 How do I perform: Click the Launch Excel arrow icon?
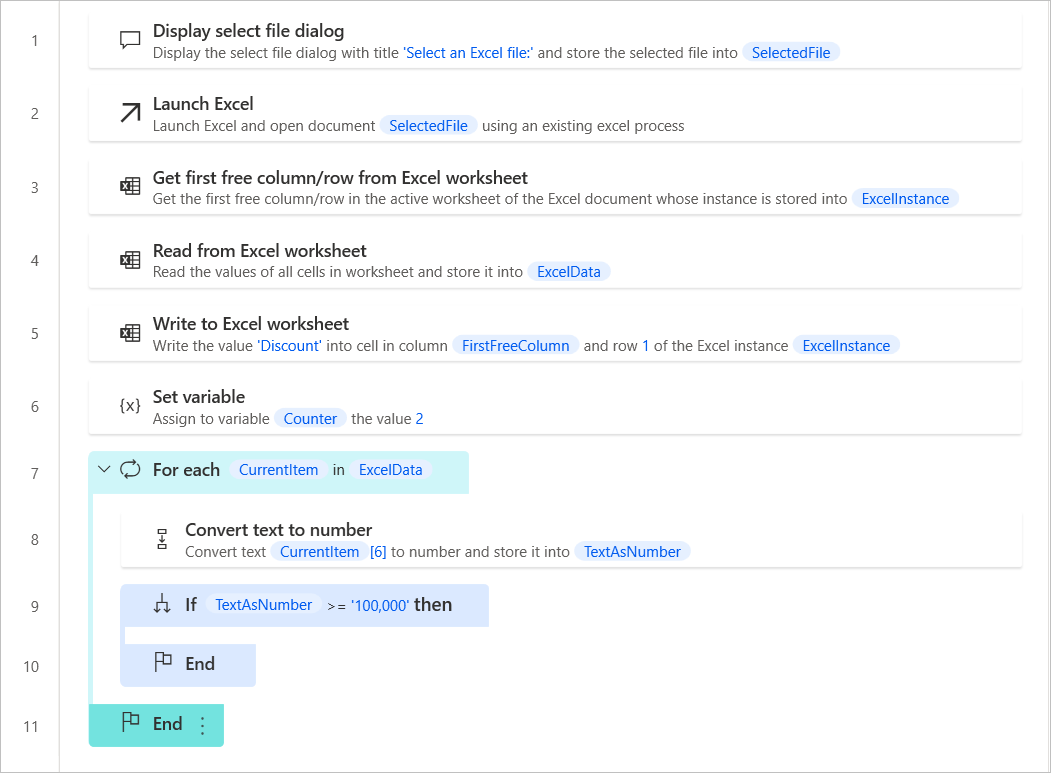pos(130,112)
